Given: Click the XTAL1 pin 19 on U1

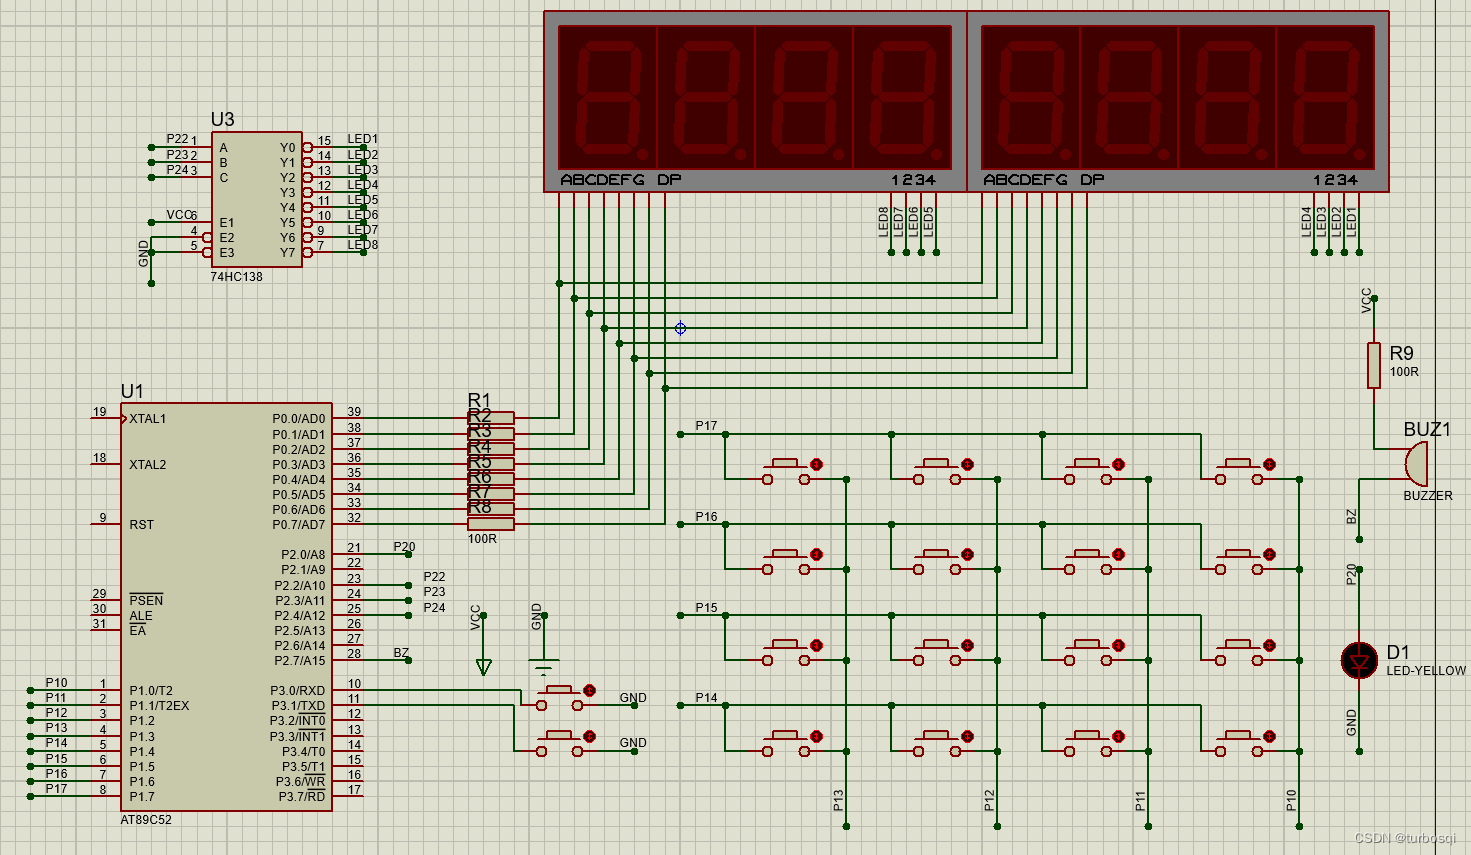Looking at the screenshot, I should coord(106,417).
